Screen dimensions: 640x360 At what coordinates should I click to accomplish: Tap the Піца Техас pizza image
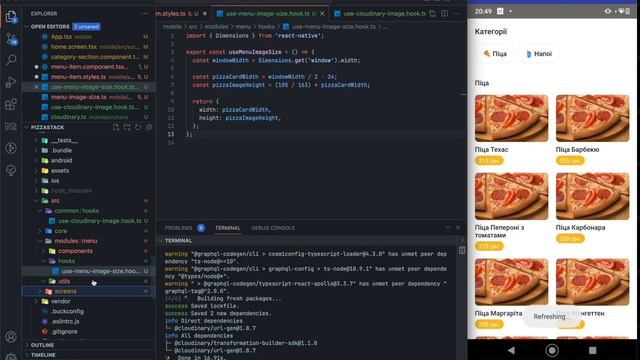click(511, 118)
